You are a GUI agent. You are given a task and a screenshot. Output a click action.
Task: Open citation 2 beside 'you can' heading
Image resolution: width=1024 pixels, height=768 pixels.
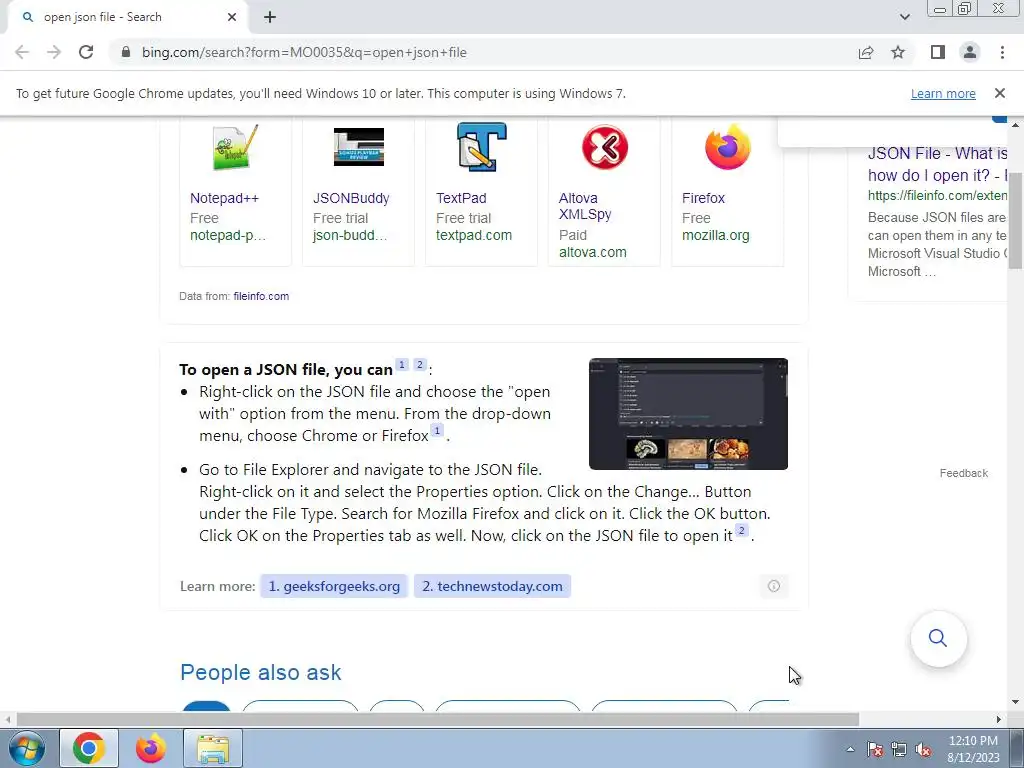coord(420,364)
